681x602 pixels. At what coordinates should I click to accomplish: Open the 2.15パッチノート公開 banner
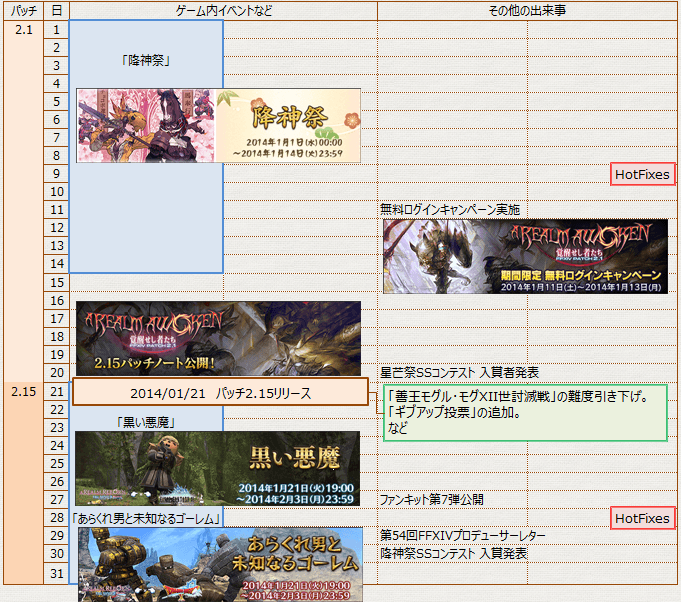coord(218,338)
